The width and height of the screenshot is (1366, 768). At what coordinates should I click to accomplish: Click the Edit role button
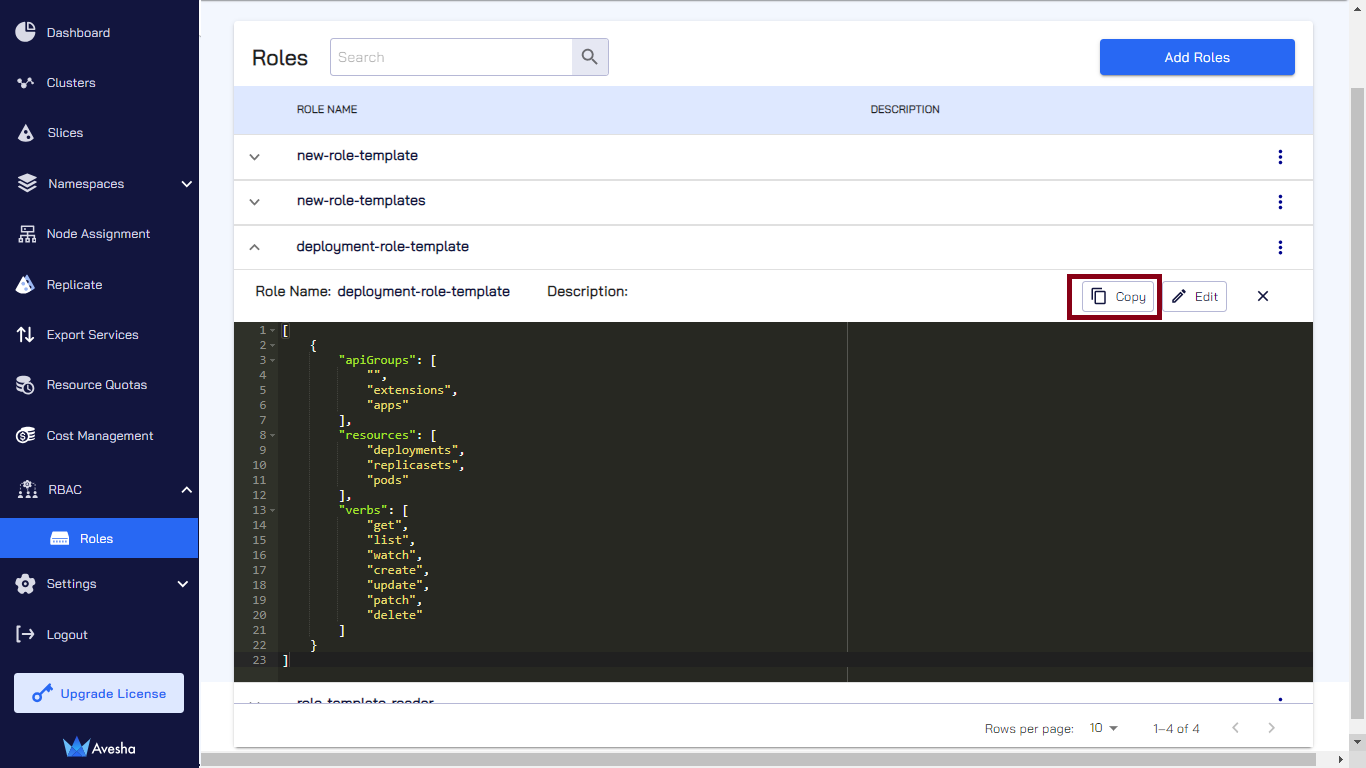[x=1194, y=296]
